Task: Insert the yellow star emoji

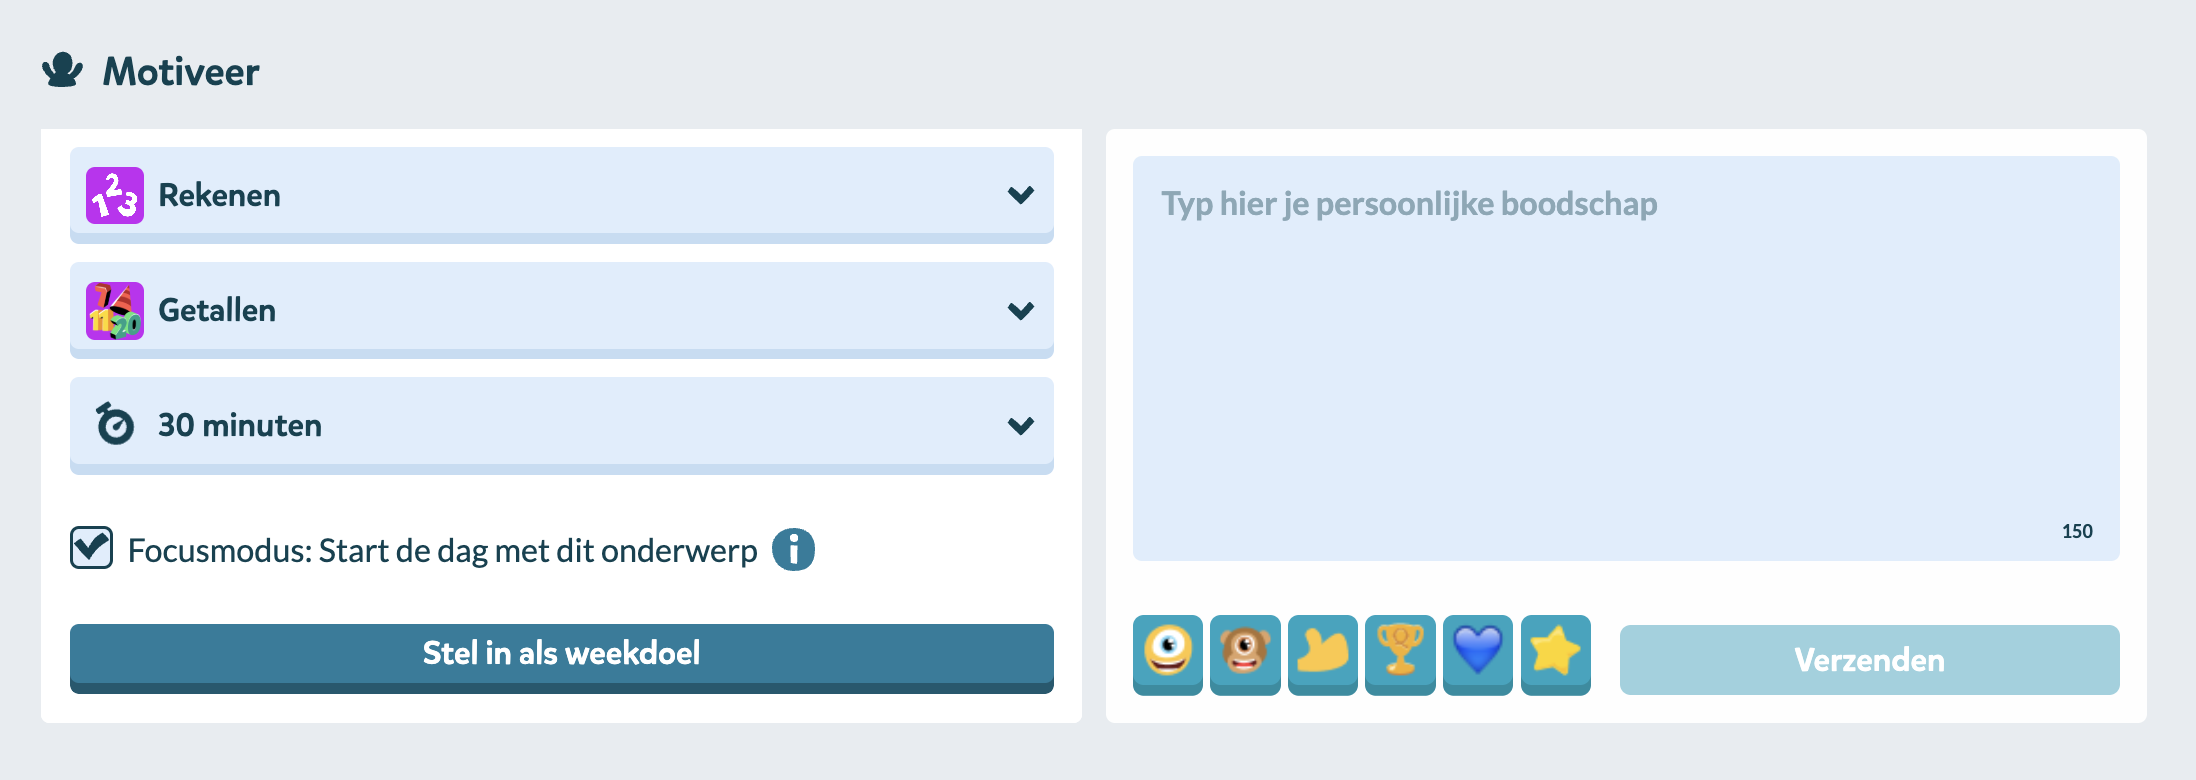Action: click(1555, 653)
